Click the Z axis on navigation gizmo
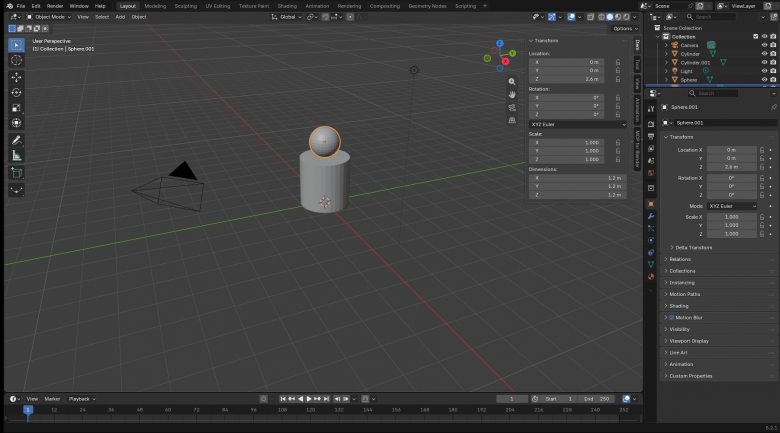This screenshot has width=780, height=433. pyautogui.click(x=499, y=44)
